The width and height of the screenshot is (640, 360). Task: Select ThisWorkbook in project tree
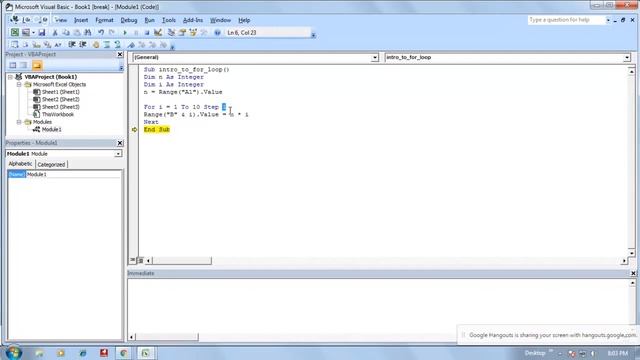pos(58,114)
